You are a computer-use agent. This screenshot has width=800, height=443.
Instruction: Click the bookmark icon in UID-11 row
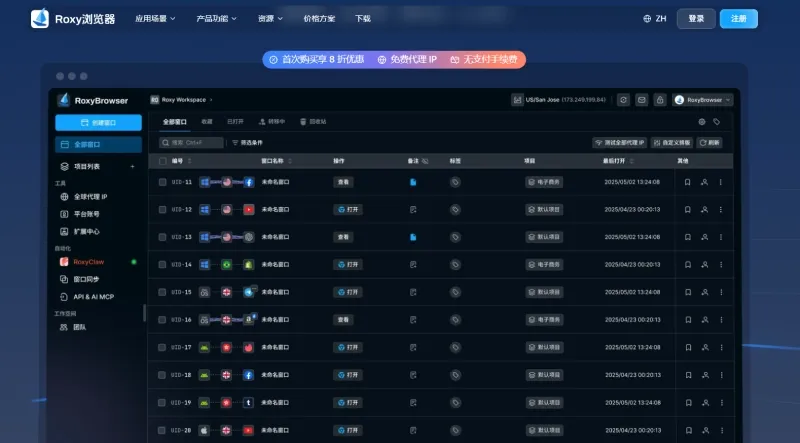pyautogui.click(x=687, y=182)
